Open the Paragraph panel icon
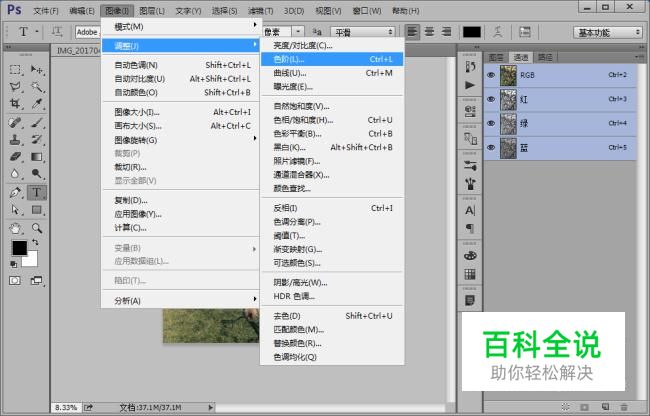 click(x=470, y=228)
